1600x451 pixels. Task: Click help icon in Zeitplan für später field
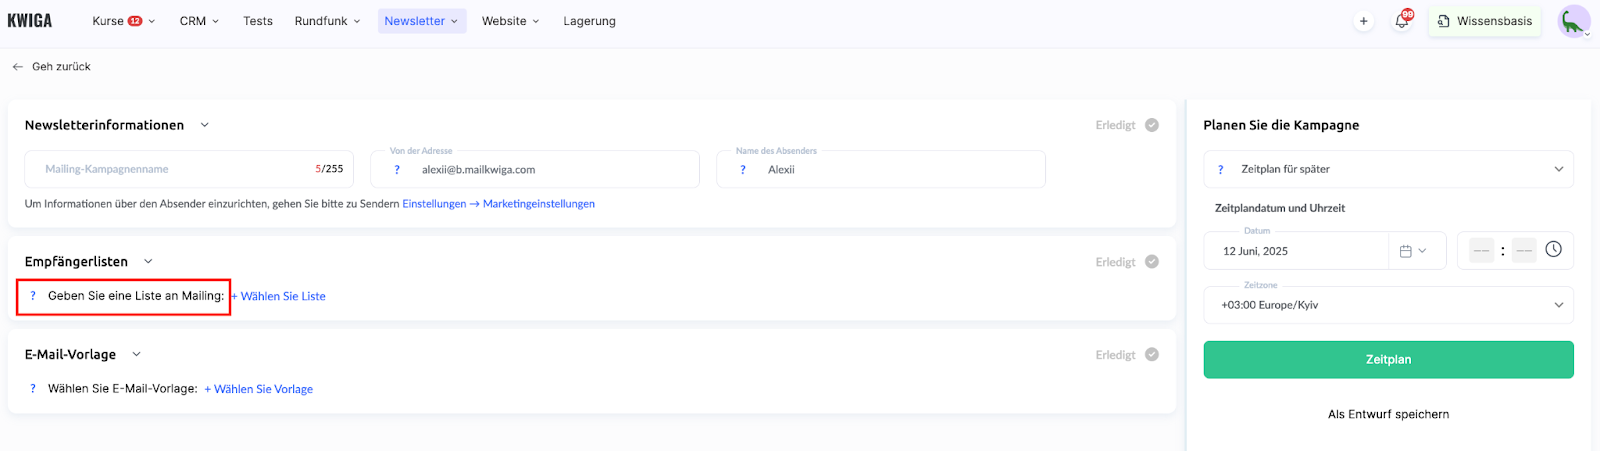pyautogui.click(x=1221, y=170)
